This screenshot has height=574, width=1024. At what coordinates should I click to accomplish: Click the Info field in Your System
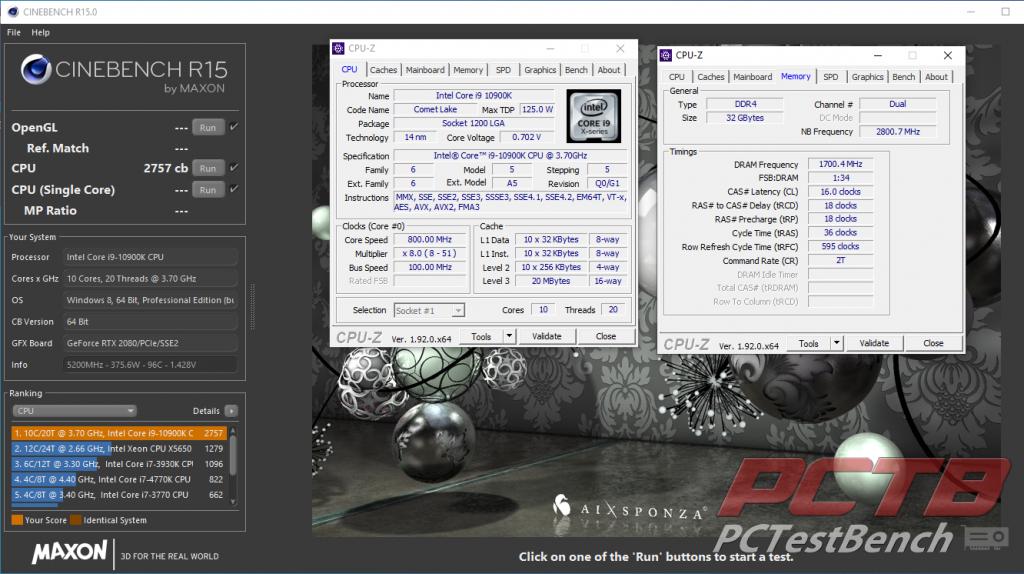150,365
